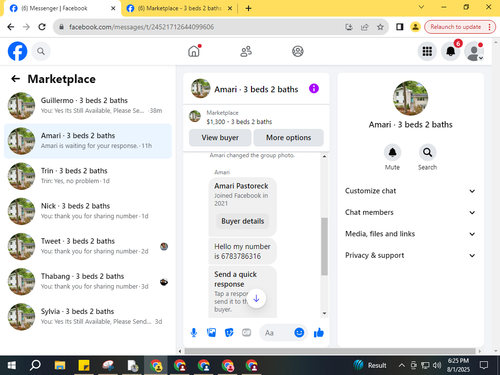Image resolution: width=500 pixels, height=375 pixels.
Task: Go back with the Marketplace back arrow
Action: click(x=15, y=79)
